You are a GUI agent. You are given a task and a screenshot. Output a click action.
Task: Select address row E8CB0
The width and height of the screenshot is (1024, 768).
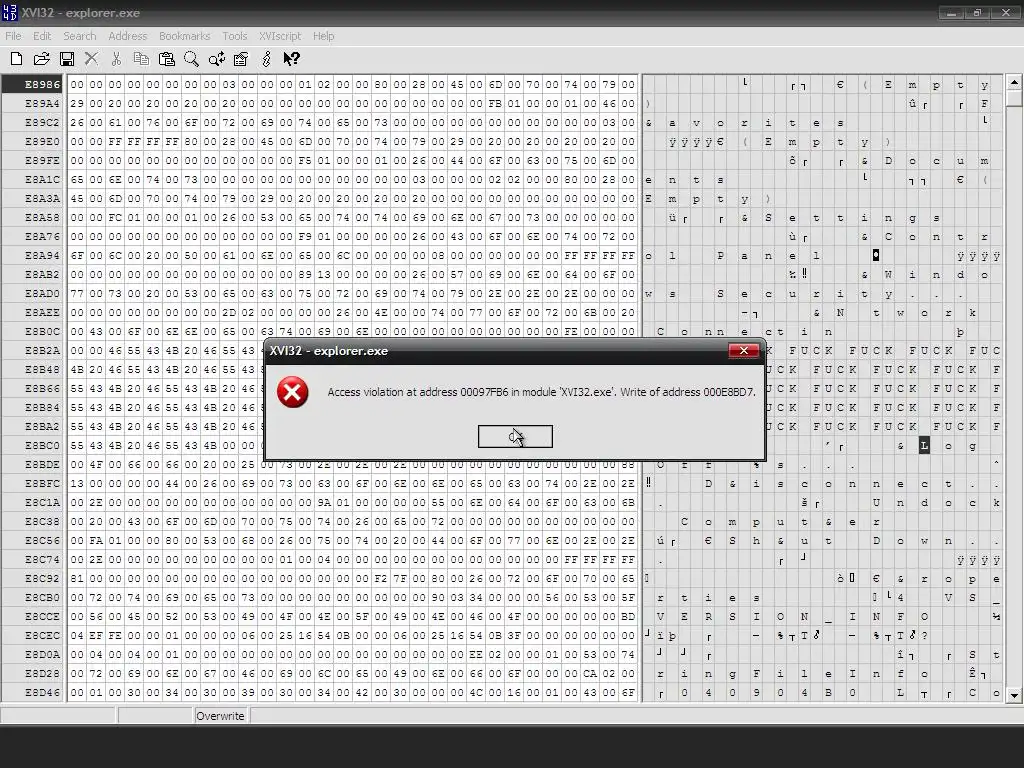(x=34, y=597)
